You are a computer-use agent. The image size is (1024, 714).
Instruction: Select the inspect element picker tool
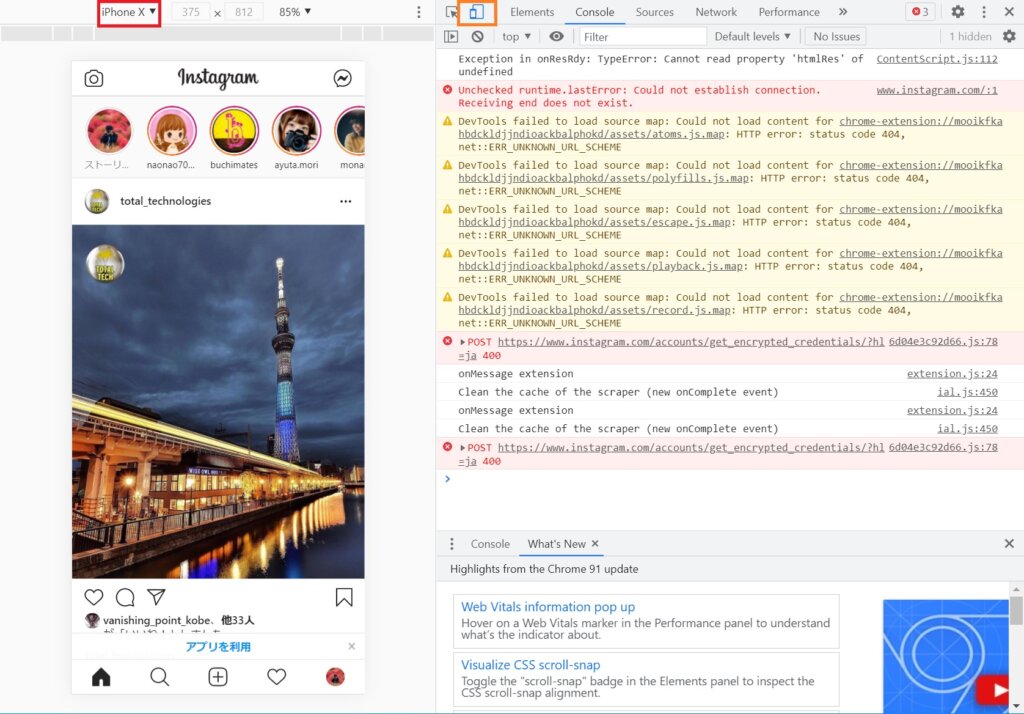[451, 12]
